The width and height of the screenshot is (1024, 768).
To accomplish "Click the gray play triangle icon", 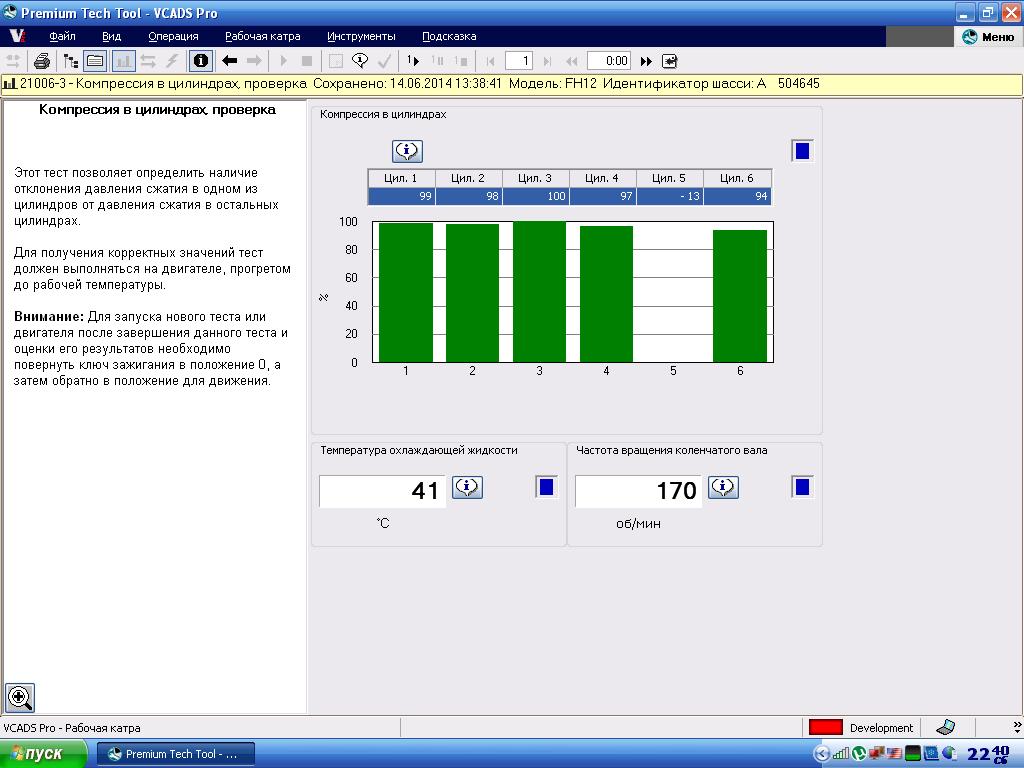I will pos(283,61).
